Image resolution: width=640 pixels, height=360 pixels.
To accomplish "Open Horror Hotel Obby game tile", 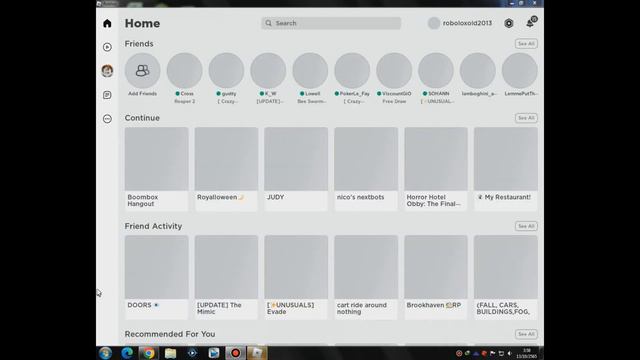I will click(436, 169).
